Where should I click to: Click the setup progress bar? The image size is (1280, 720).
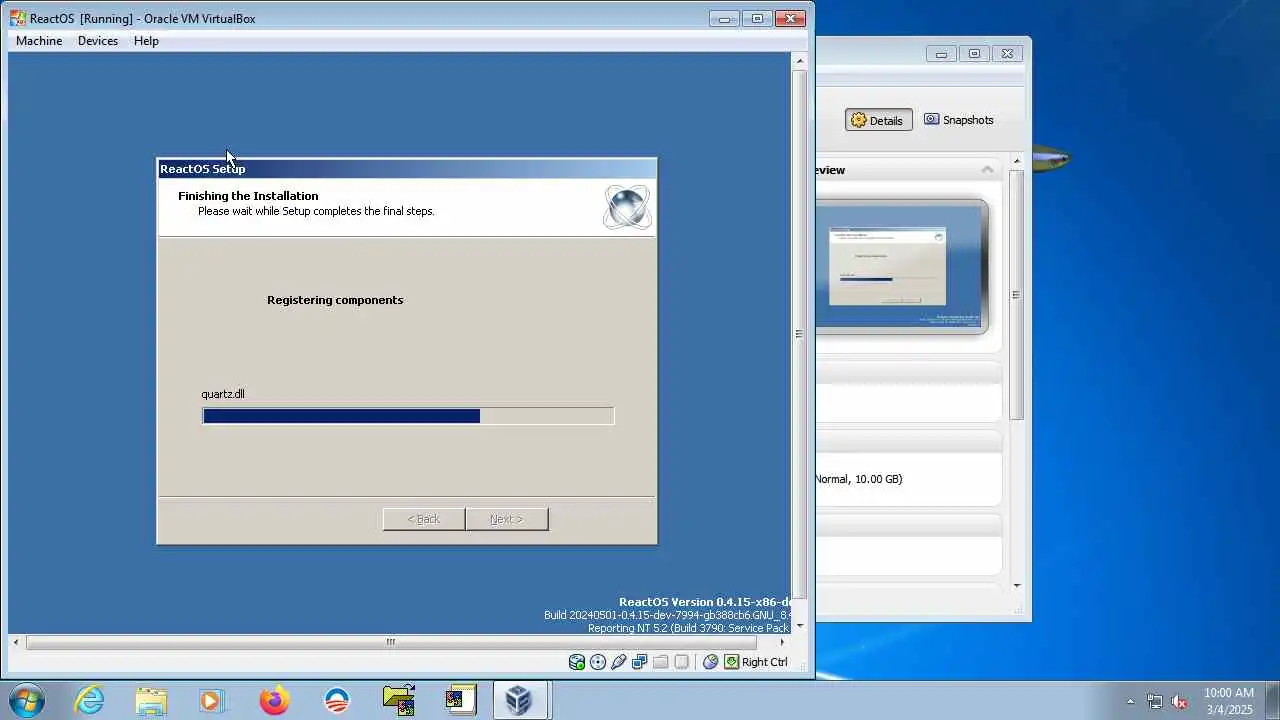[408, 416]
